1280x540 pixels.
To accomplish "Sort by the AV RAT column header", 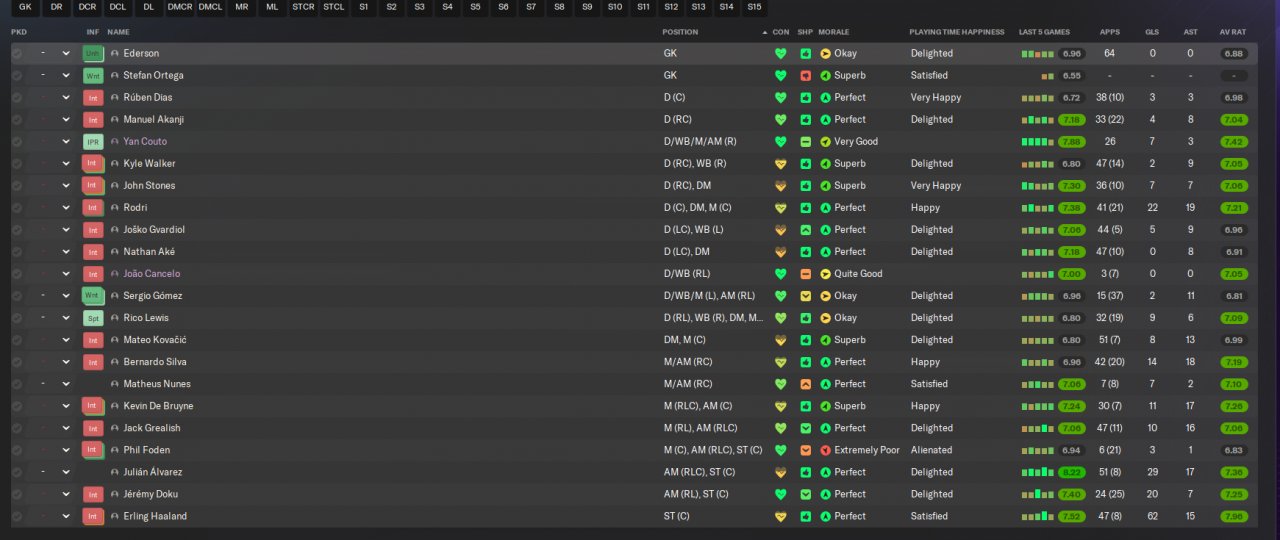I will (x=1233, y=32).
